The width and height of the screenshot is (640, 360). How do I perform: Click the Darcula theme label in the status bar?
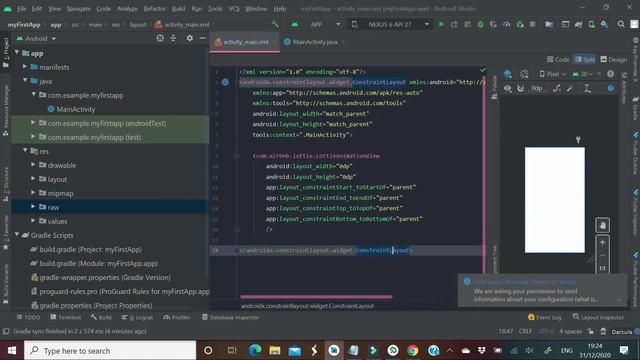point(622,331)
